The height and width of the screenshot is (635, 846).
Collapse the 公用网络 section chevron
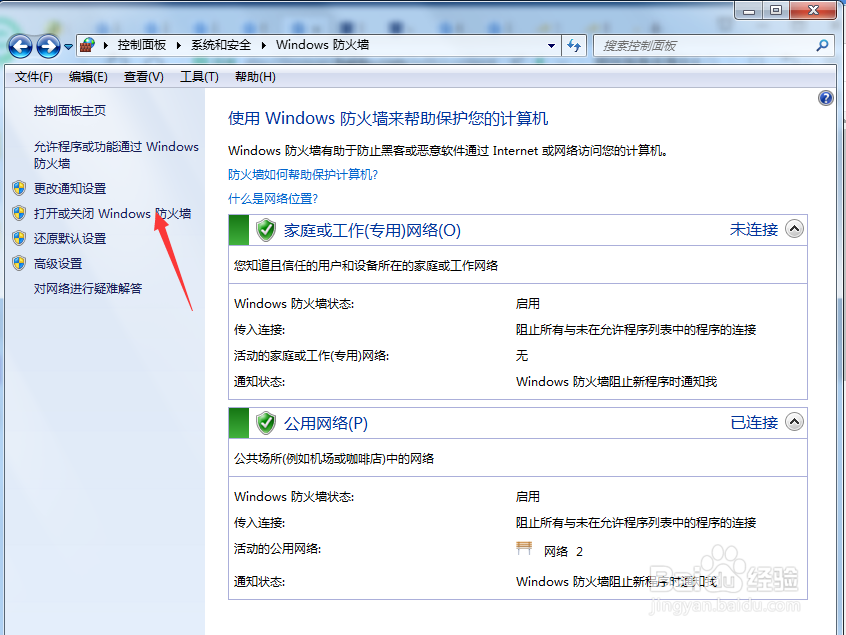(x=794, y=421)
